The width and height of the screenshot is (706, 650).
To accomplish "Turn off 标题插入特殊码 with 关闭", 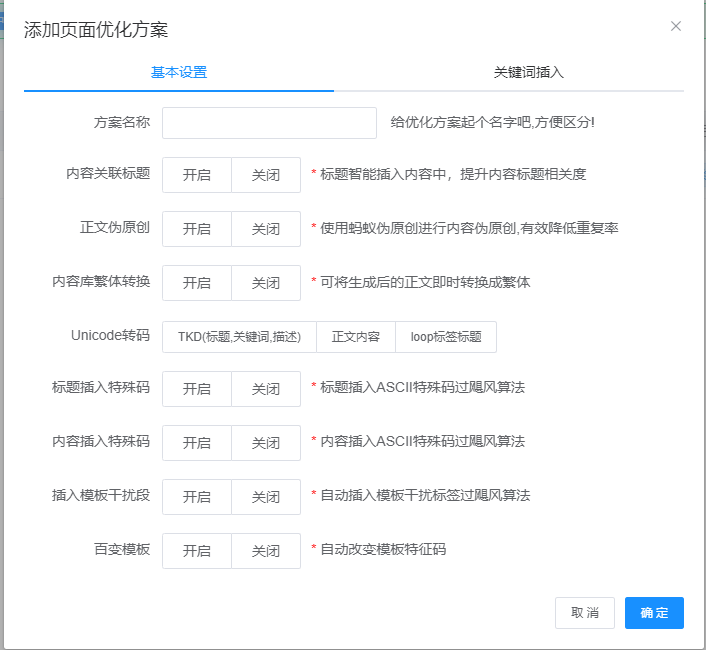I will pyautogui.click(x=266, y=389).
